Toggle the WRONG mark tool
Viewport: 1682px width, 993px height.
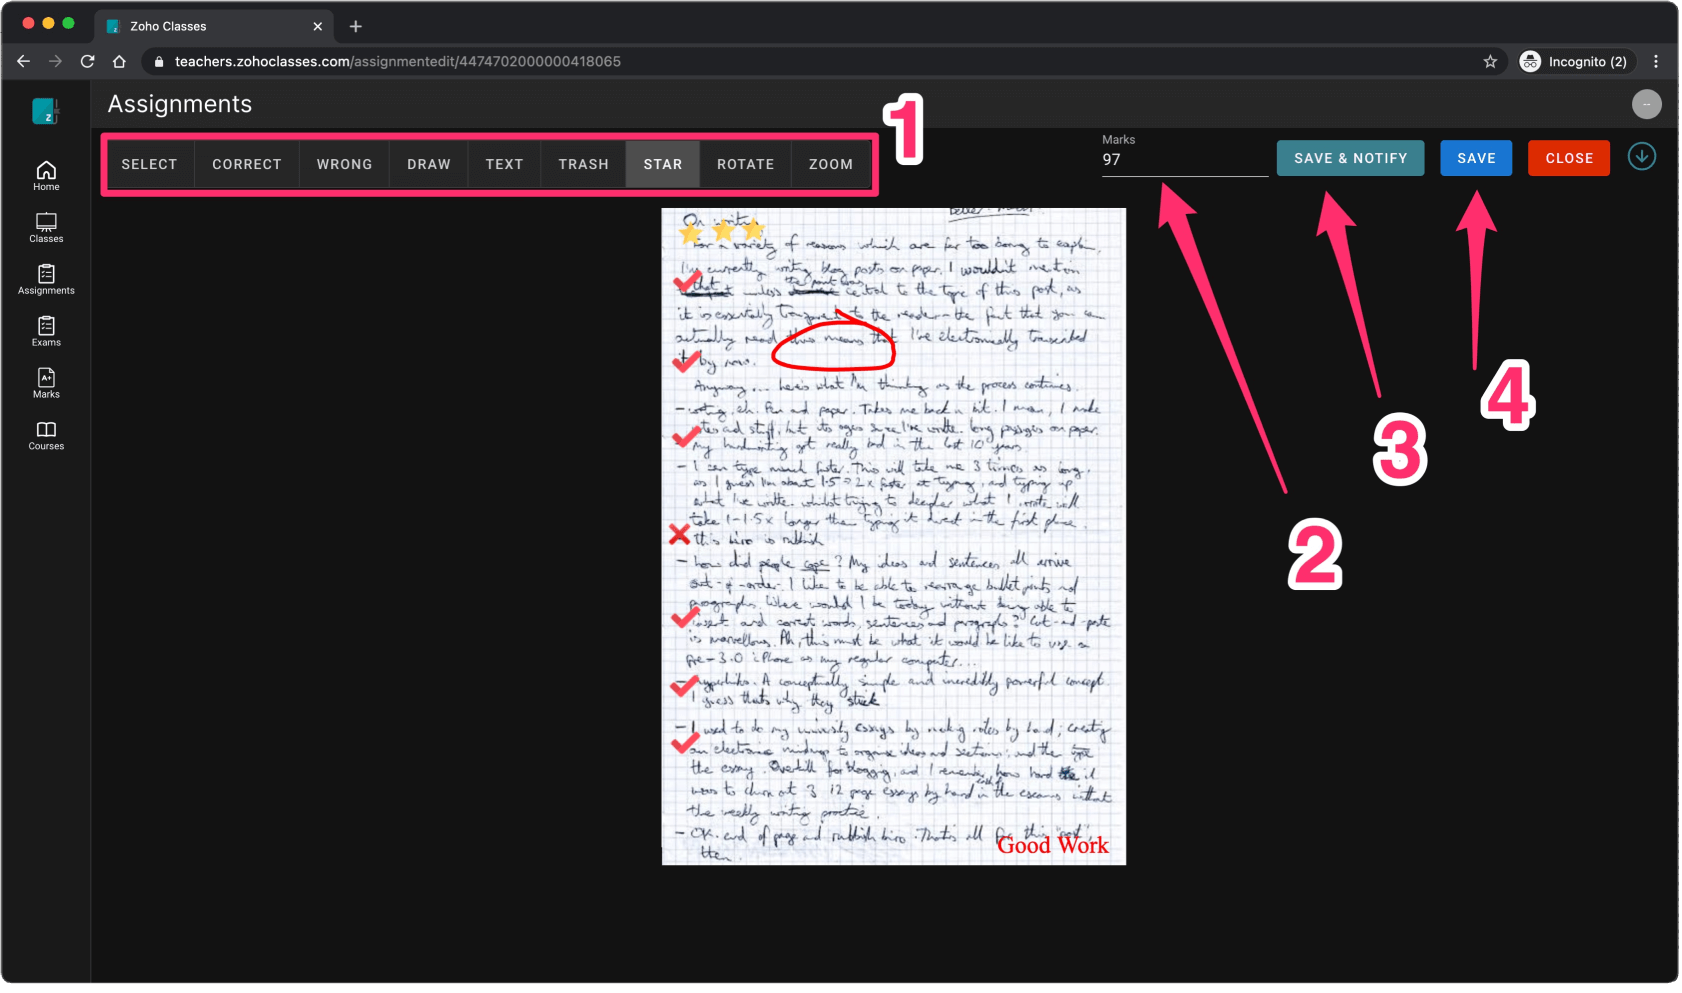point(344,164)
